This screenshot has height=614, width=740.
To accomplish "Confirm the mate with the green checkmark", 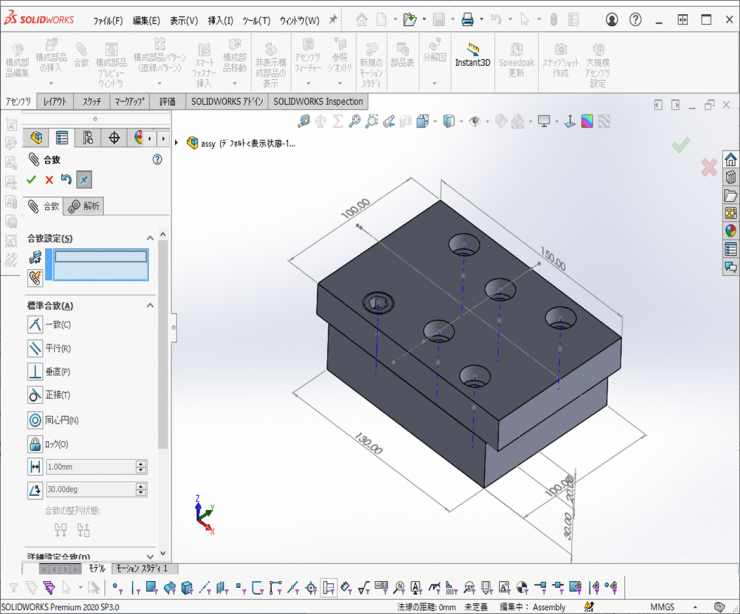I will (31, 179).
